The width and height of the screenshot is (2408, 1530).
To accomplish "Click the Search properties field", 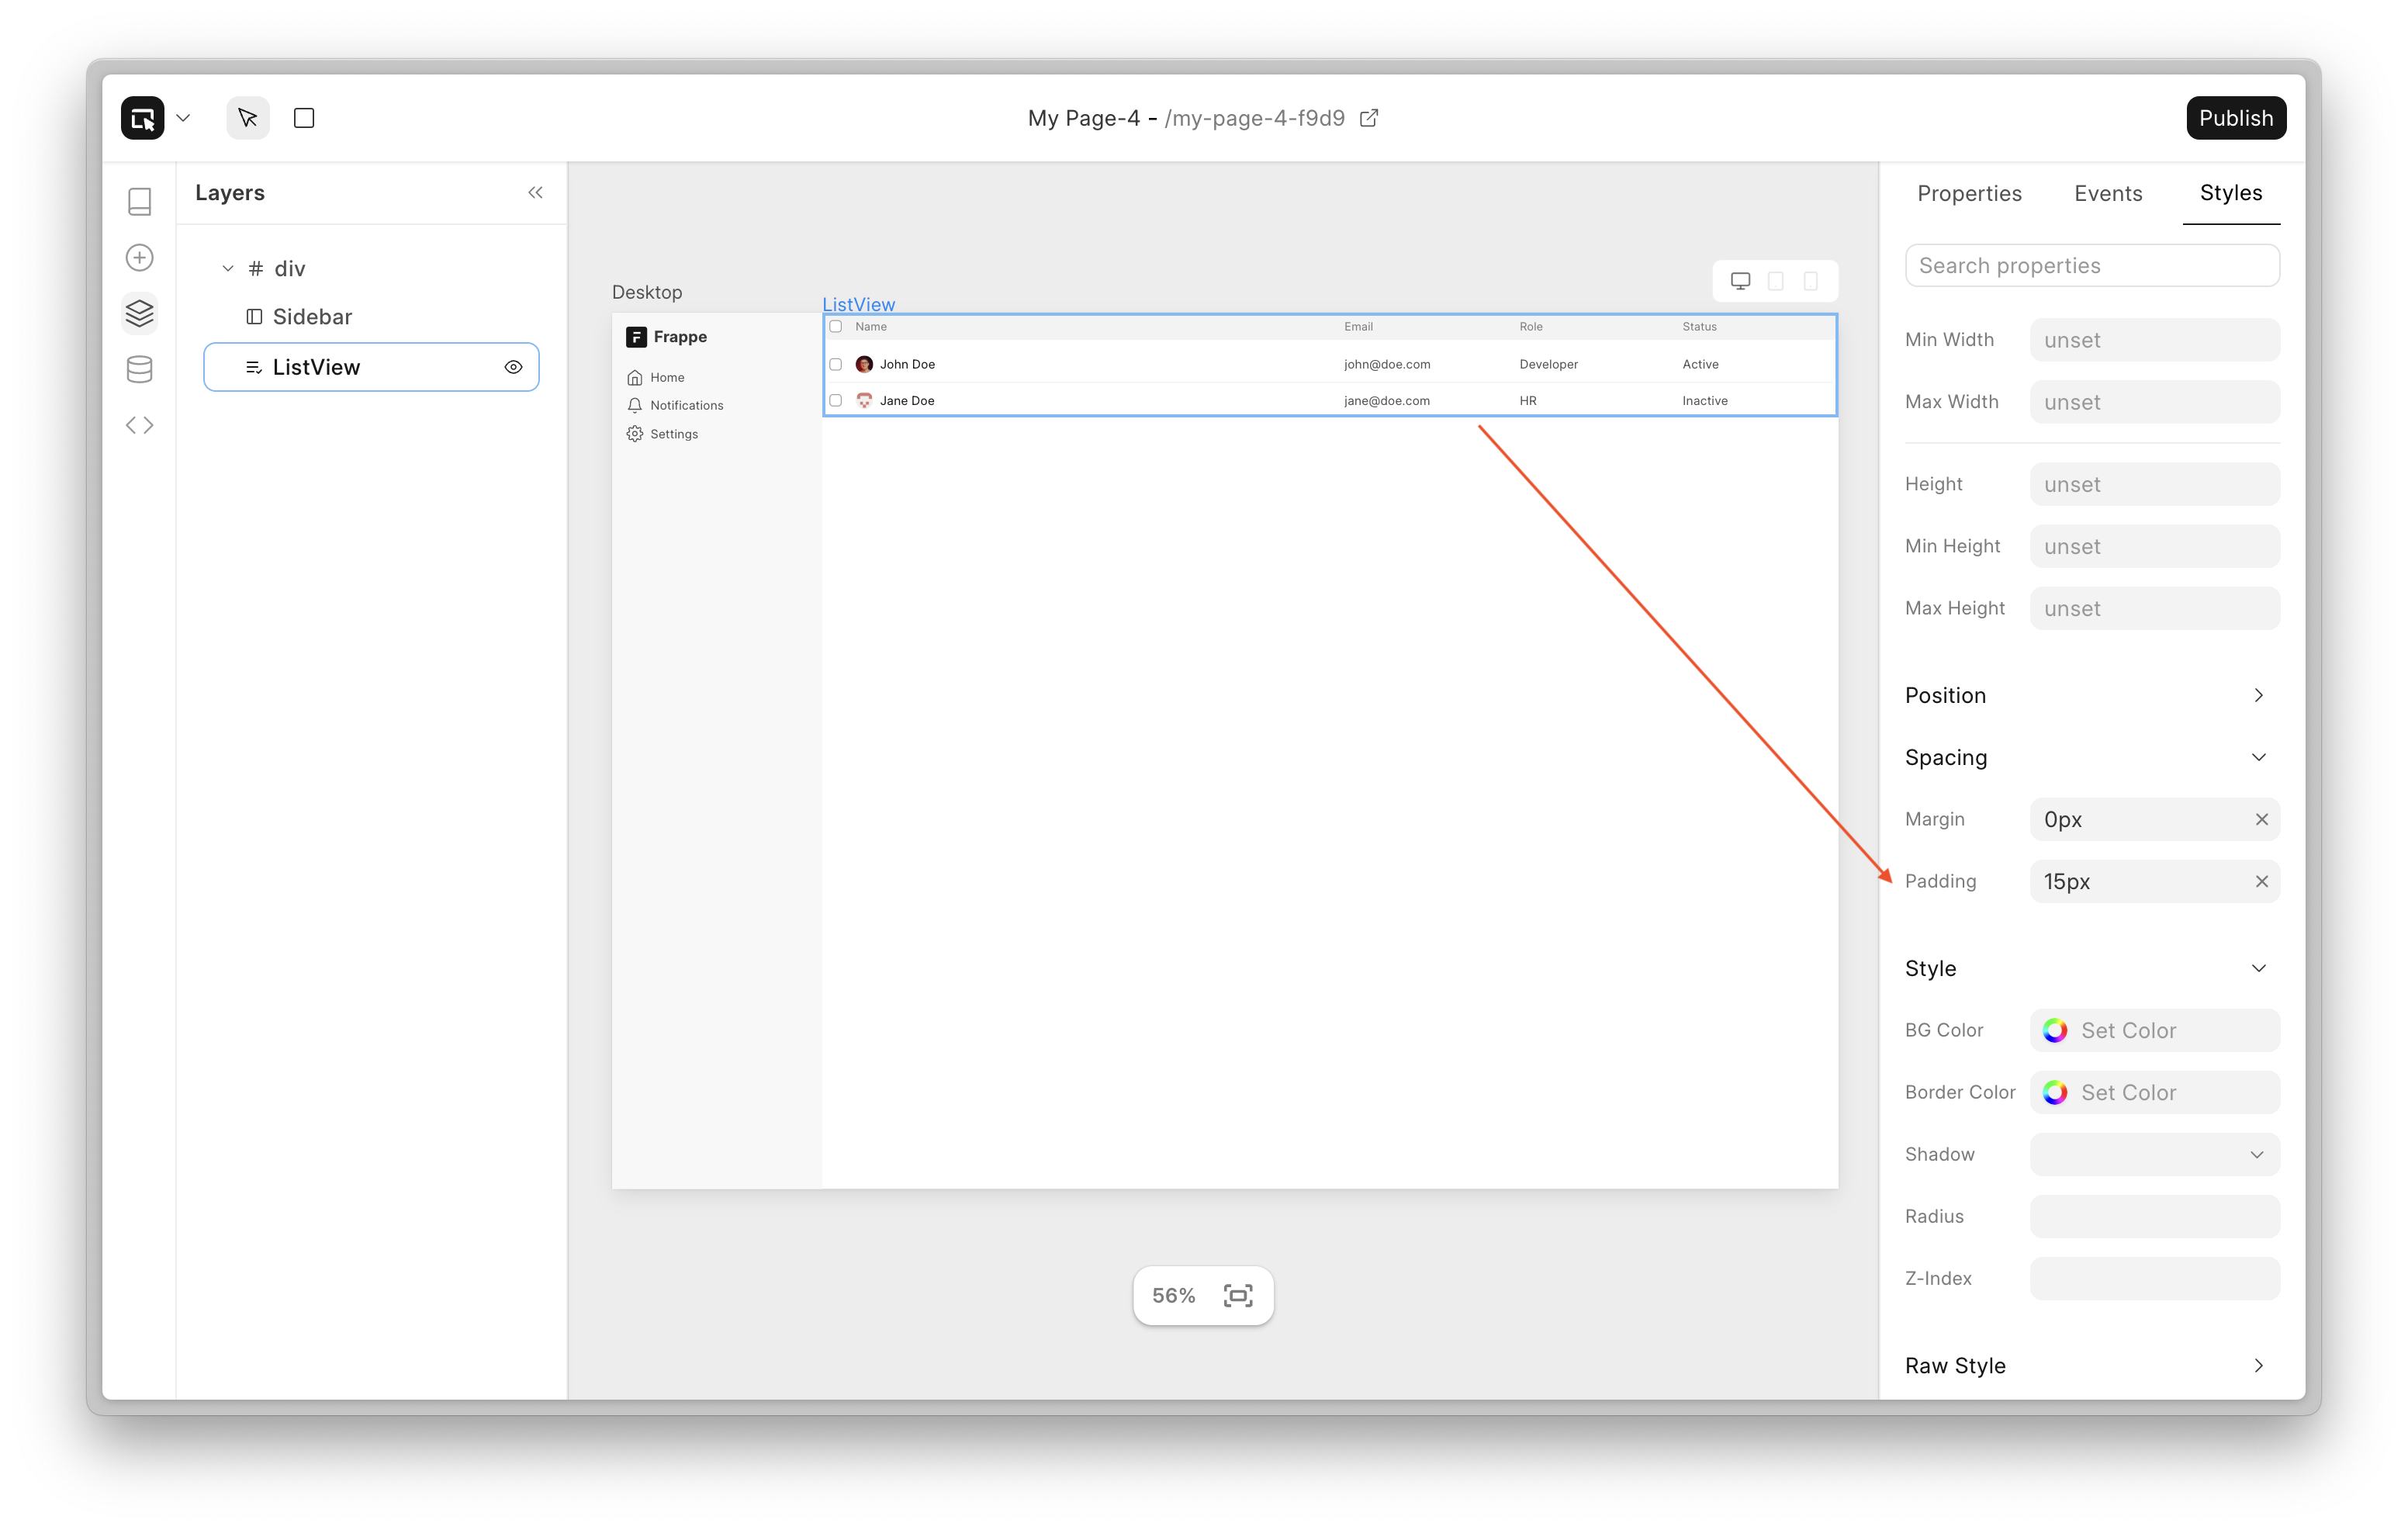I will pyautogui.click(x=2091, y=266).
